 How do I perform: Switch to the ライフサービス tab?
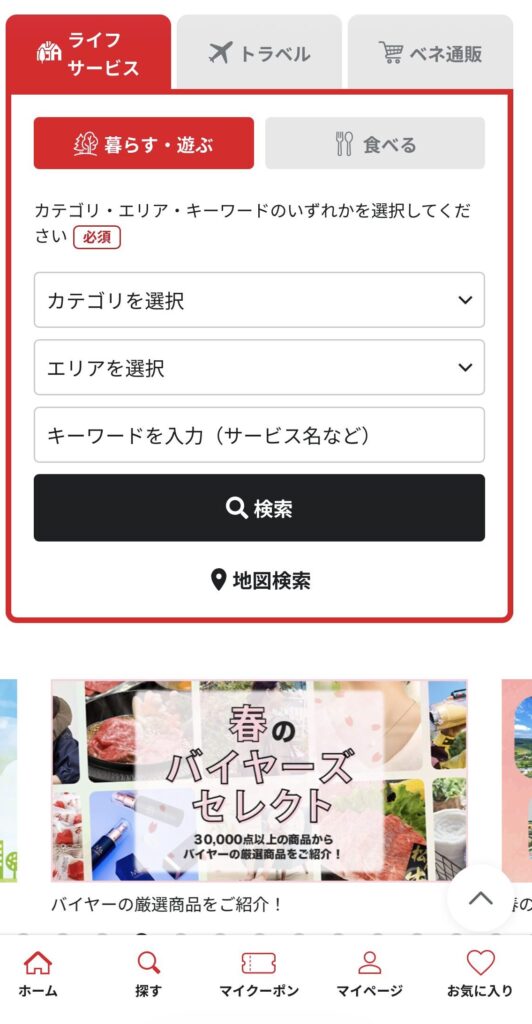[89, 52]
